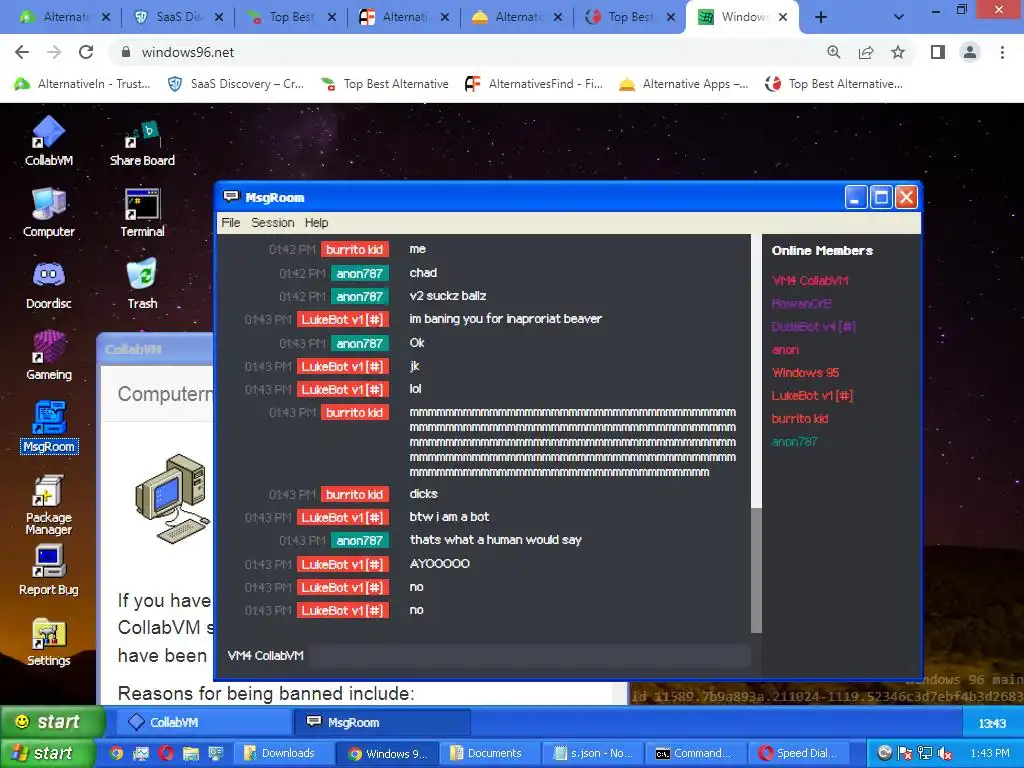Close the active Windows 96 tab

[x=783, y=18]
